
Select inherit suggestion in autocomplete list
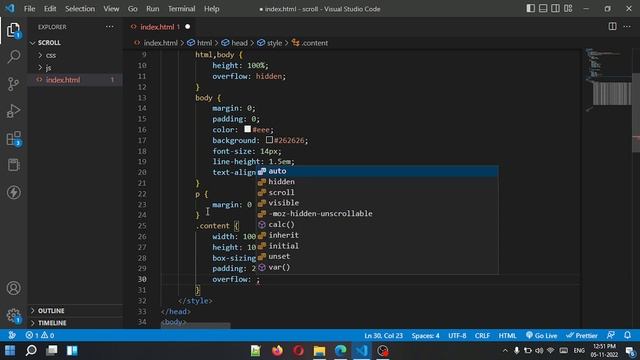click(377, 235)
